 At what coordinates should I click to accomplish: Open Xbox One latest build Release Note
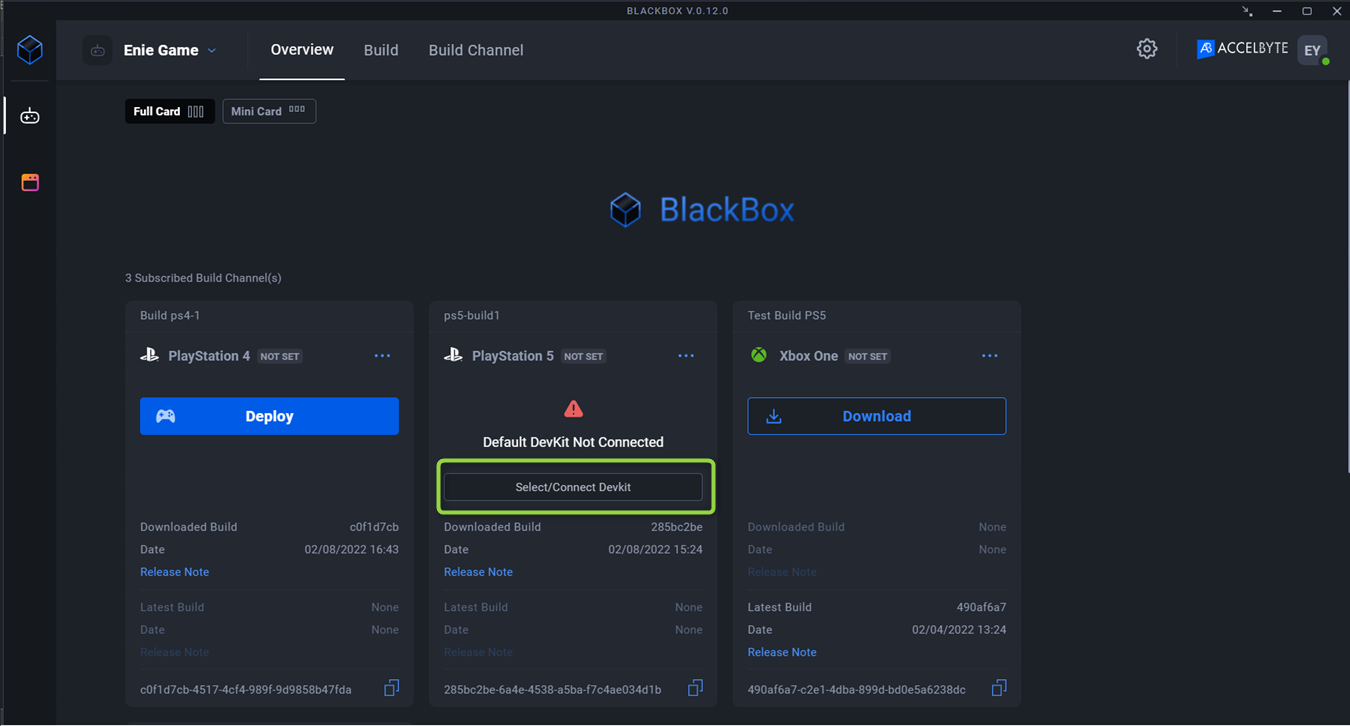[782, 652]
